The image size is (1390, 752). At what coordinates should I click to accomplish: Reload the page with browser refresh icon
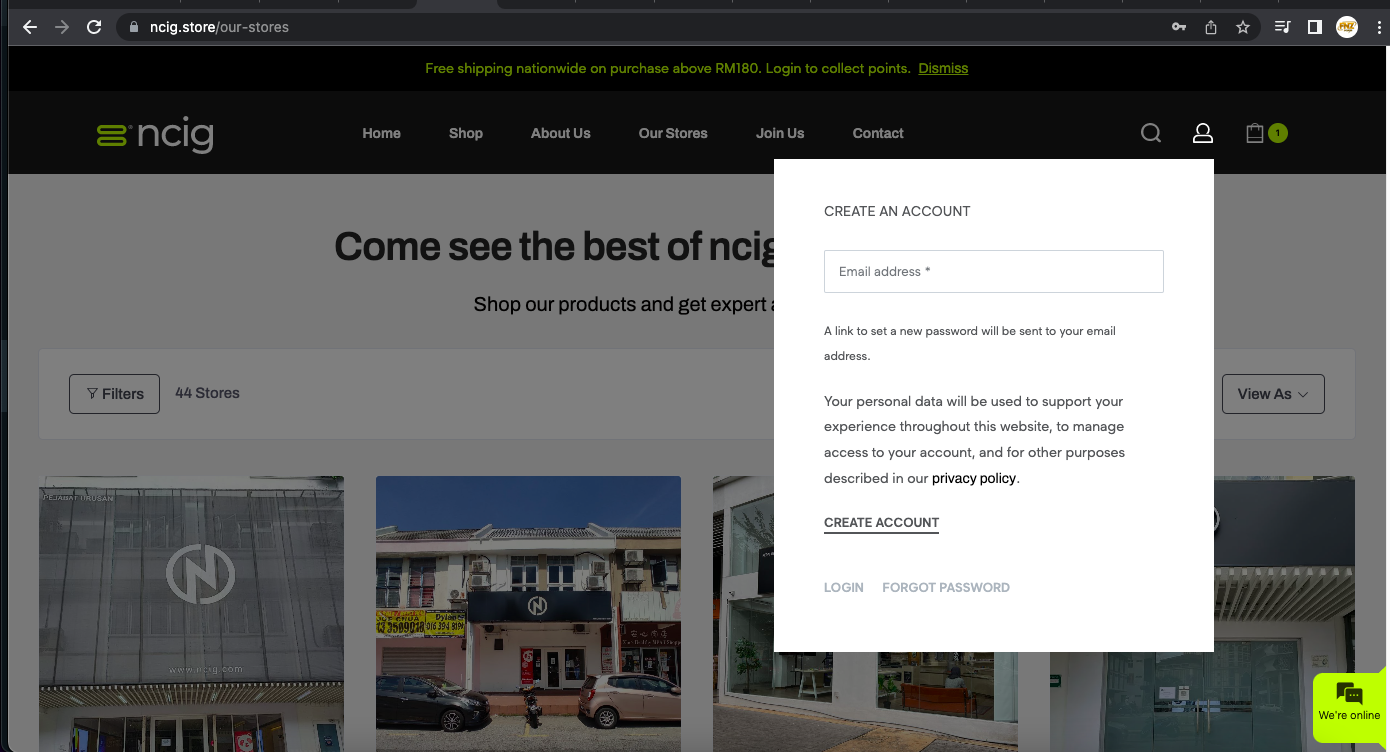(94, 27)
